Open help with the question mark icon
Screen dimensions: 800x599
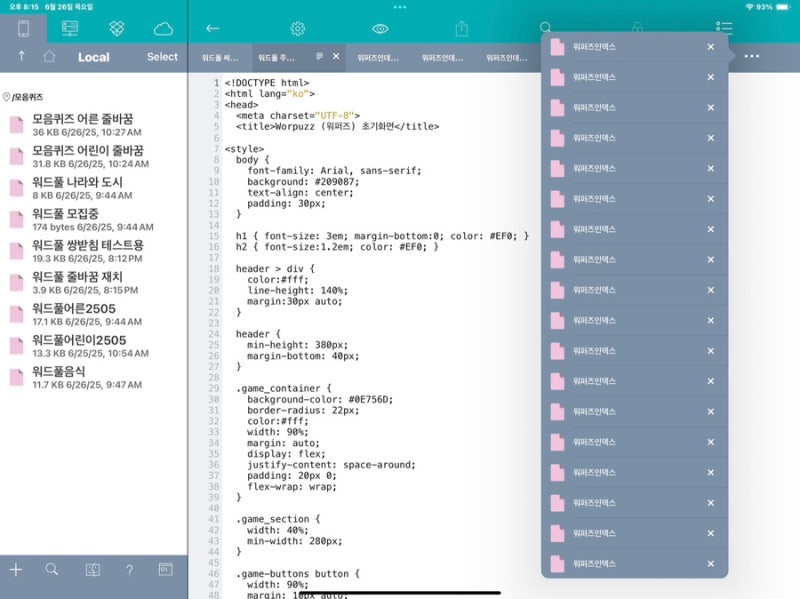pos(130,570)
